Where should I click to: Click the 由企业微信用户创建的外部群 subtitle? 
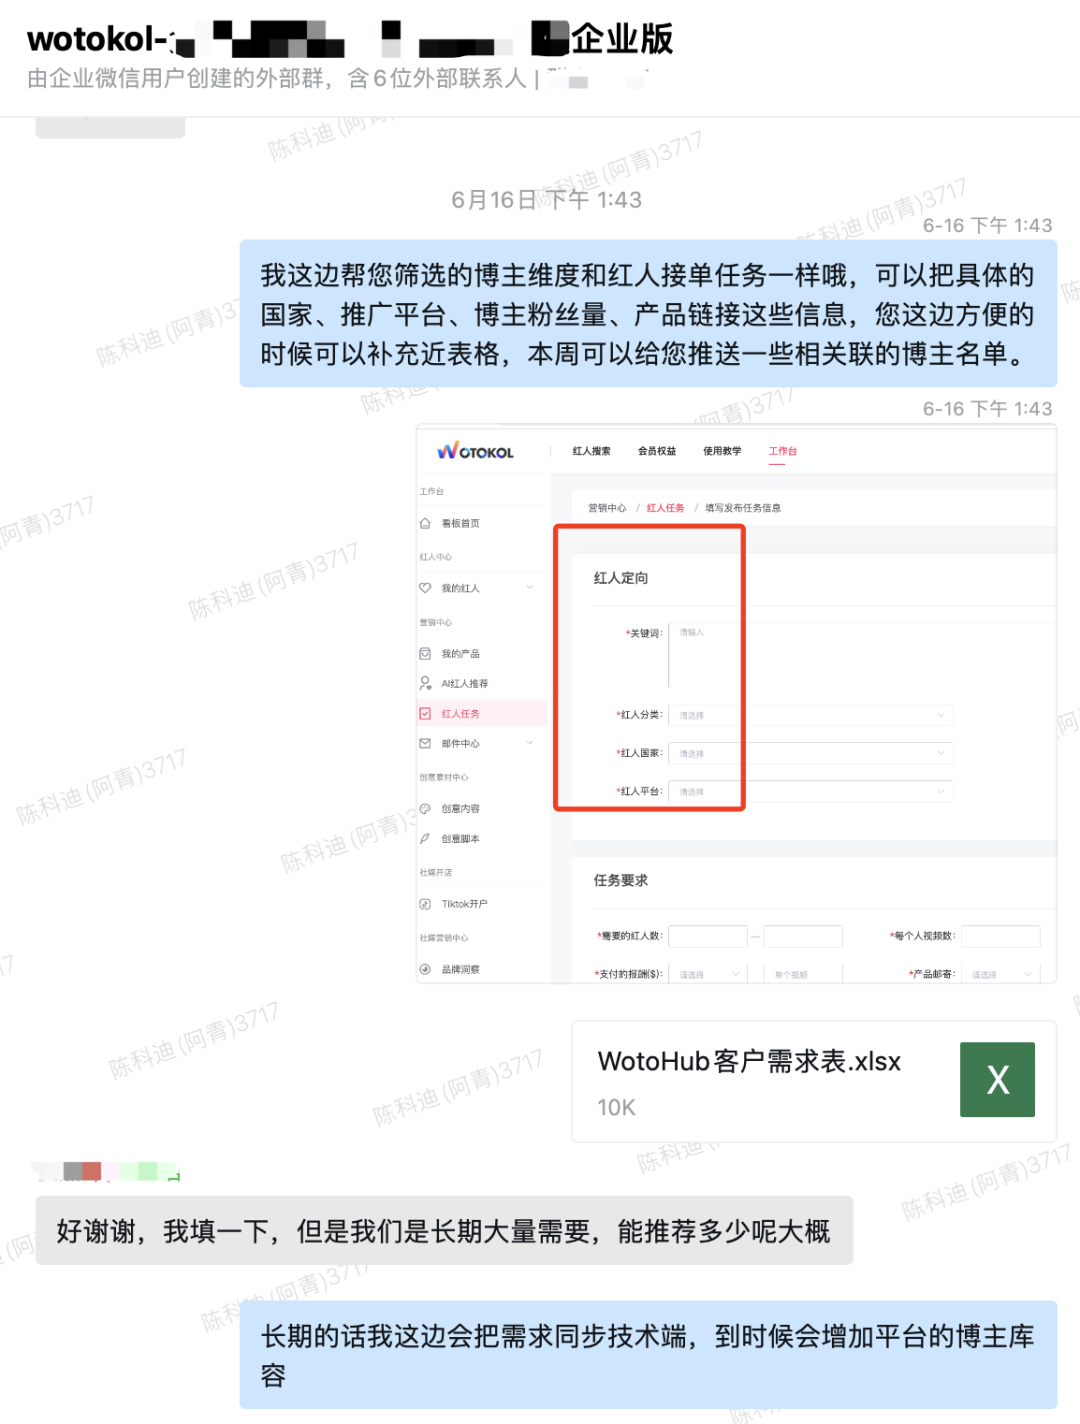277,79
